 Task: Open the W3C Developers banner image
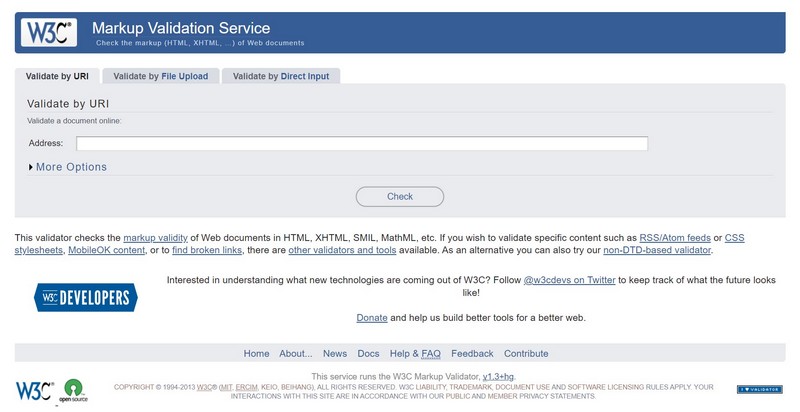tap(86, 298)
